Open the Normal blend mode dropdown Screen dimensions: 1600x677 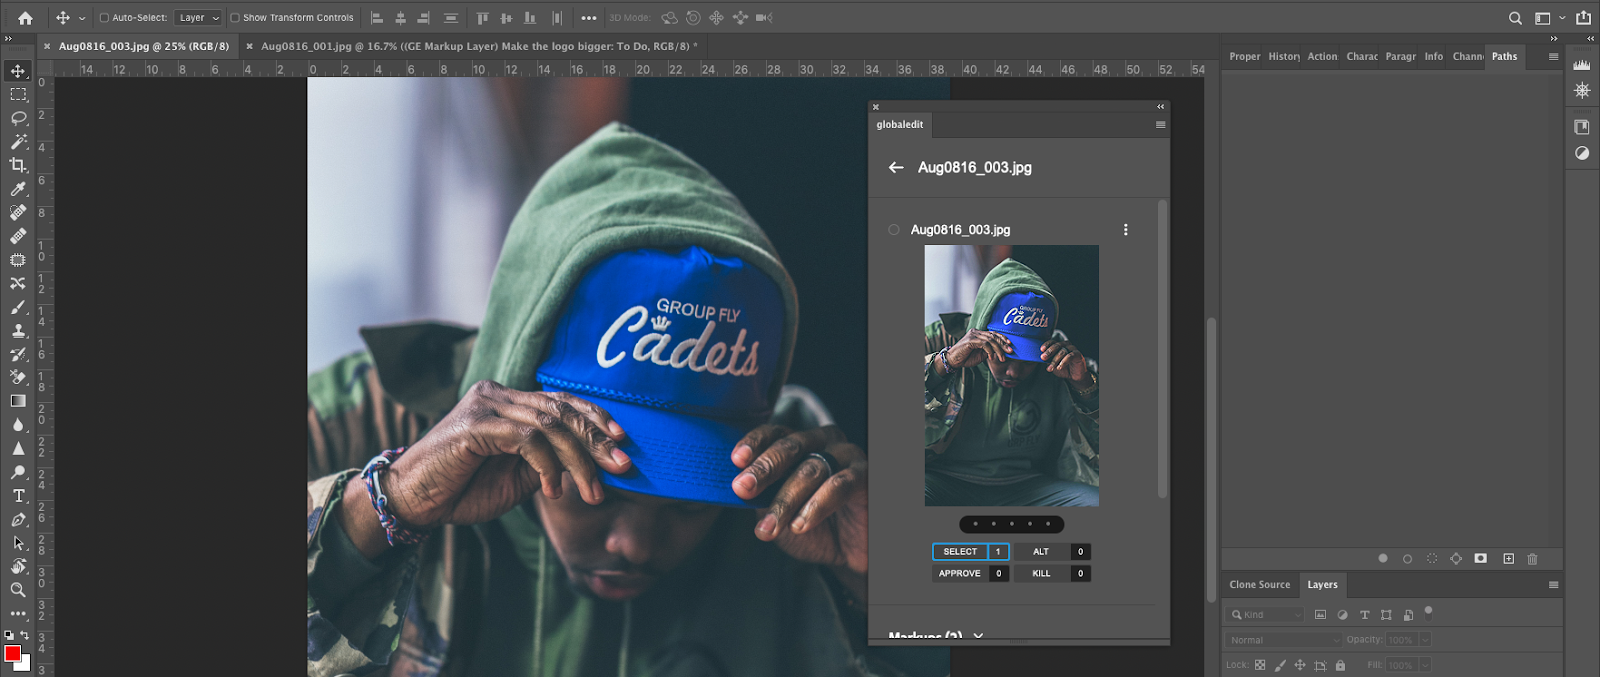(1284, 640)
